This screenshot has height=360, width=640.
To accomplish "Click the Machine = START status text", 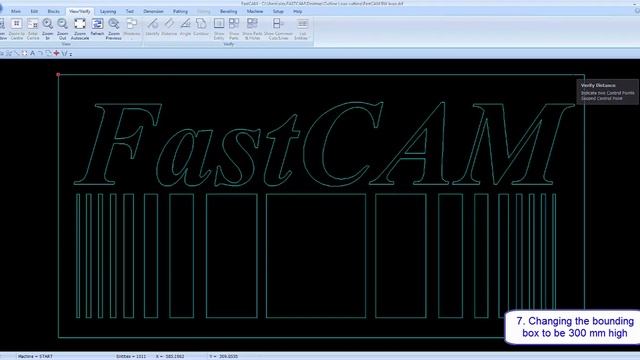I will pos(35,356).
